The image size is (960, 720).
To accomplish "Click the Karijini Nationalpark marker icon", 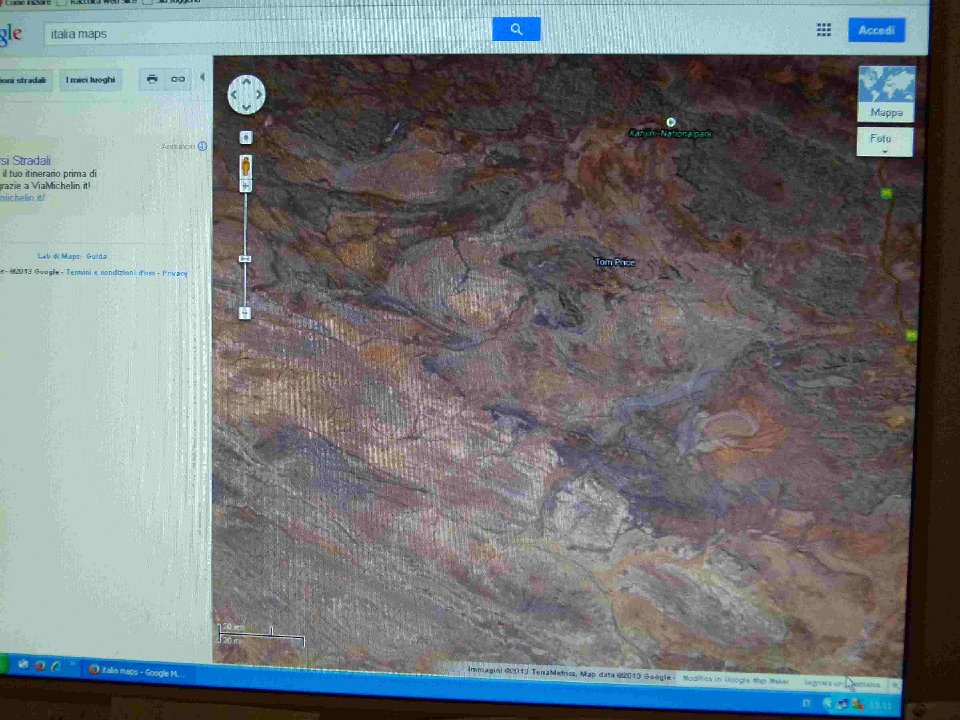I will click(x=671, y=122).
